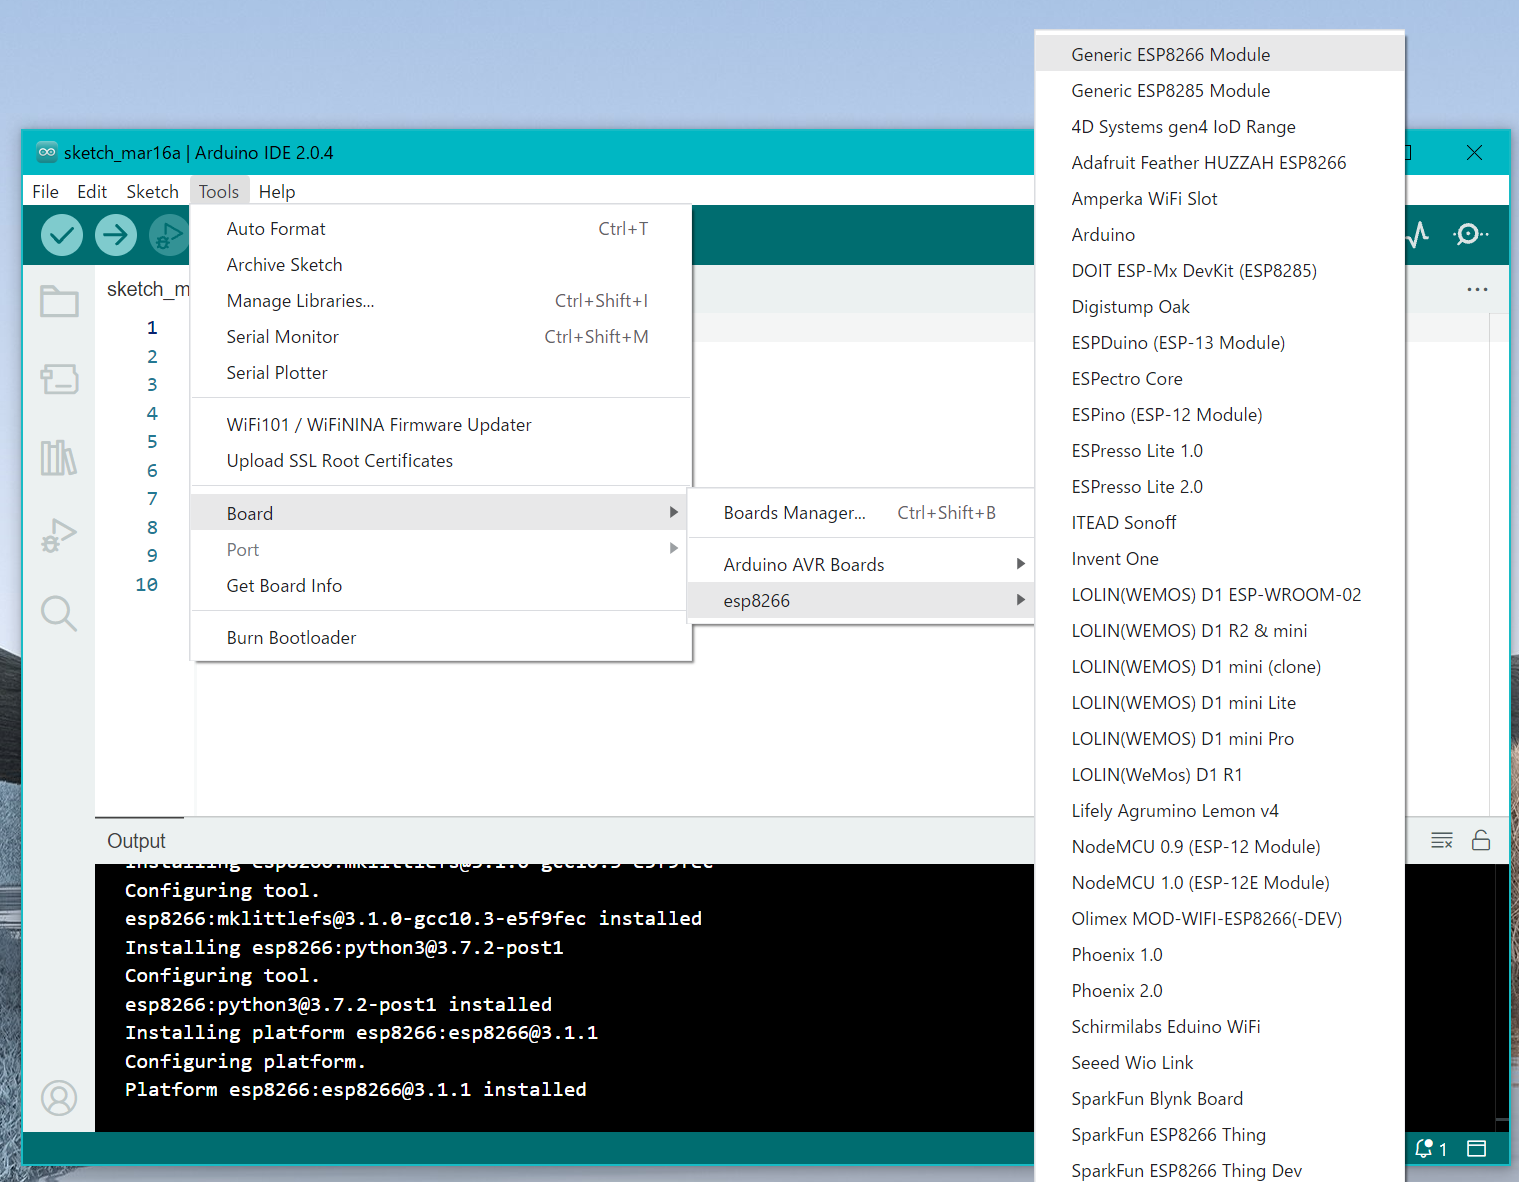The width and height of the screenshot is (1519, 1182).
Task: Open the Help menu
Action: [x=277, y=191]
